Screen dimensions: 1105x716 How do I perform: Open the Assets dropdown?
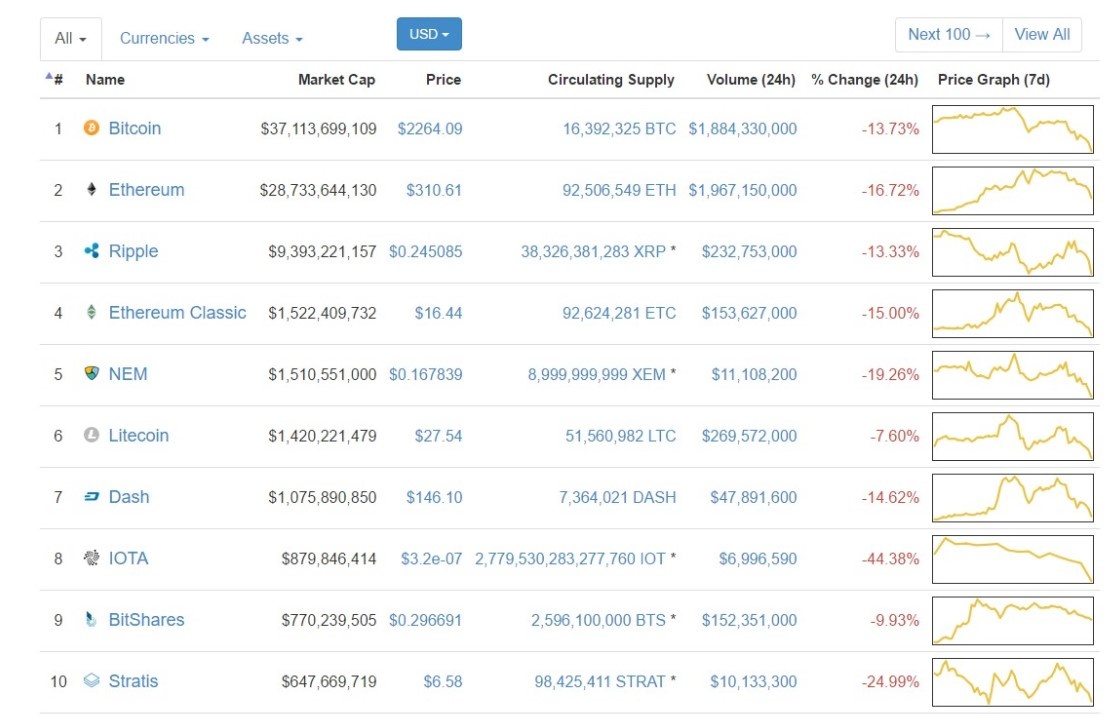click(x=271, y=37)
